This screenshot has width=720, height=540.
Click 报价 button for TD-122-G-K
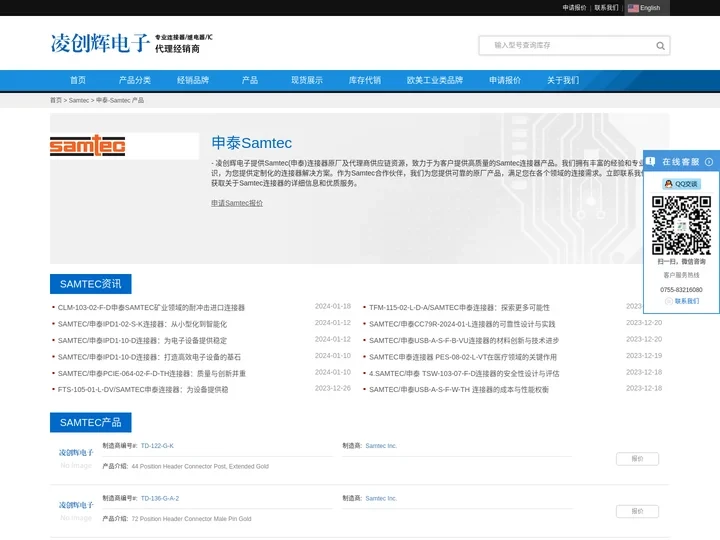pos(637,459)
